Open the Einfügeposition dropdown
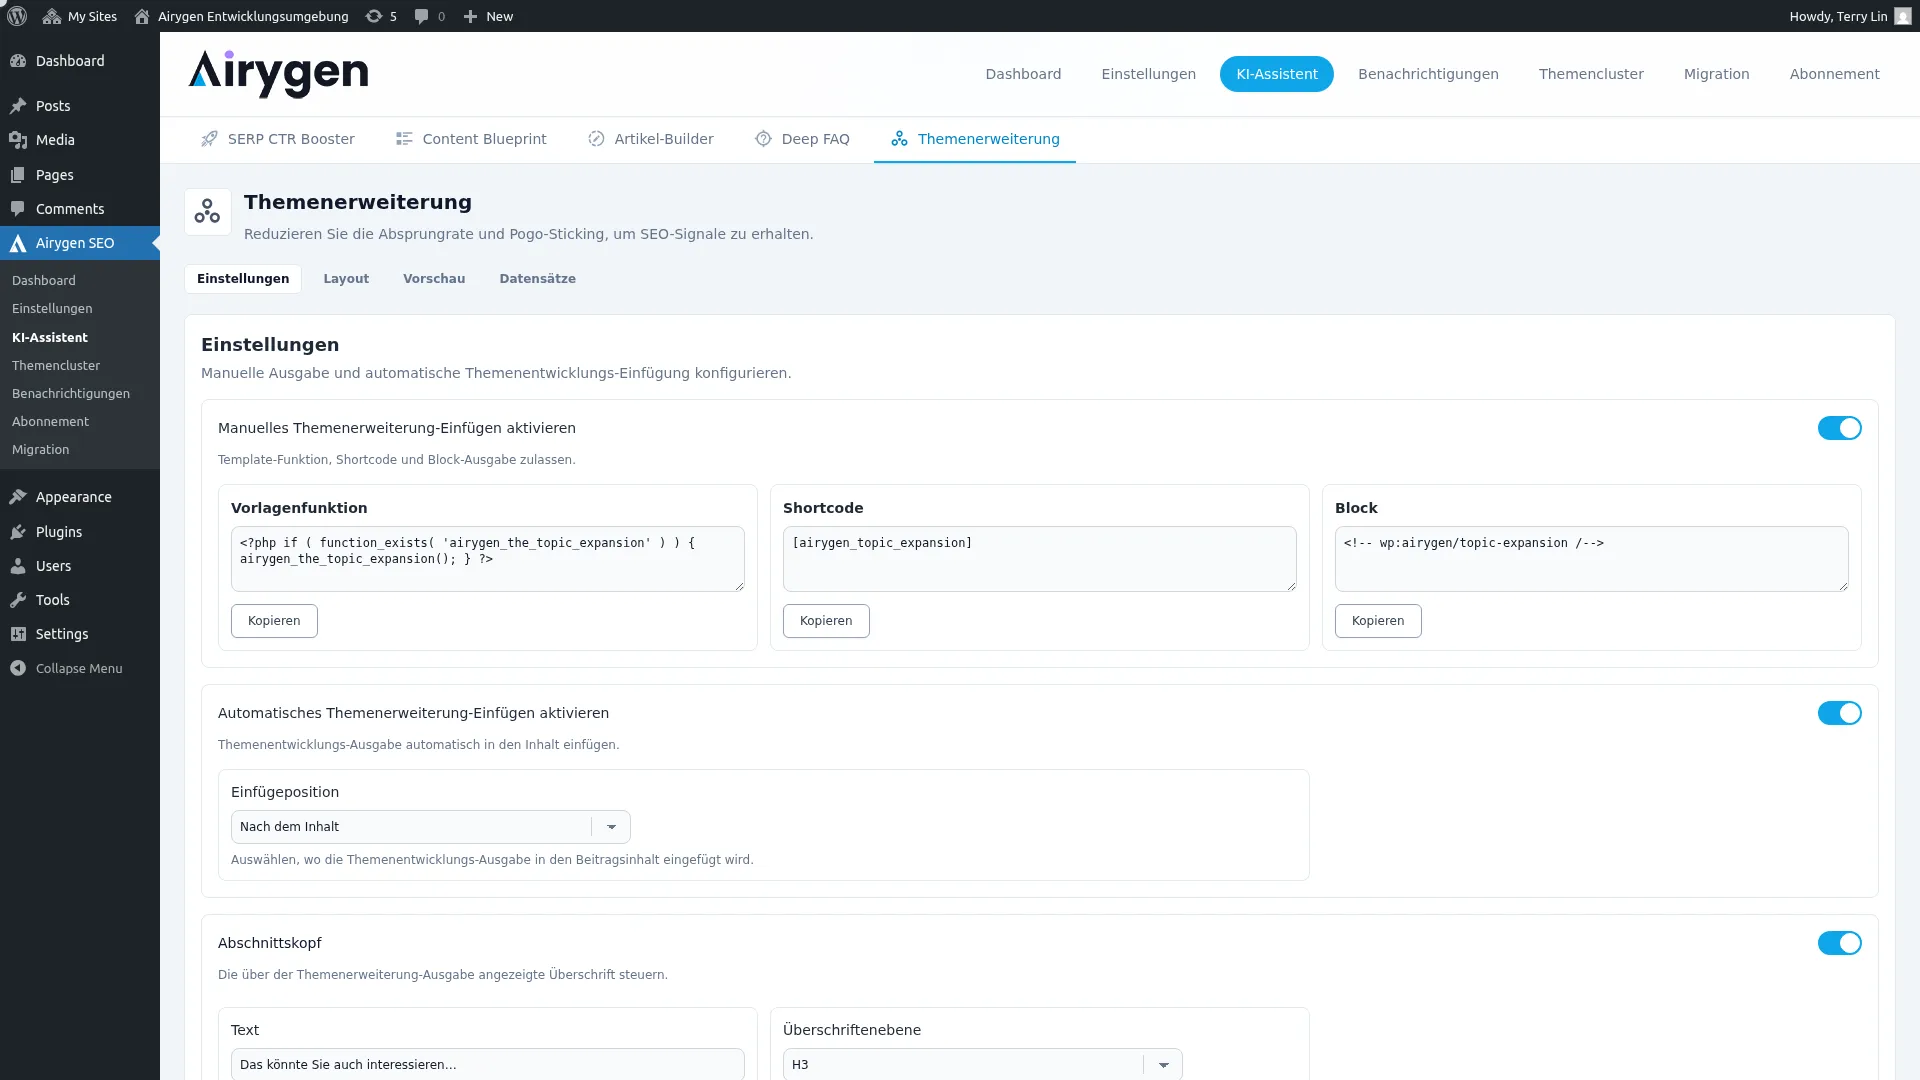This screenshot has width=1920, height=1080. (430, 827)
